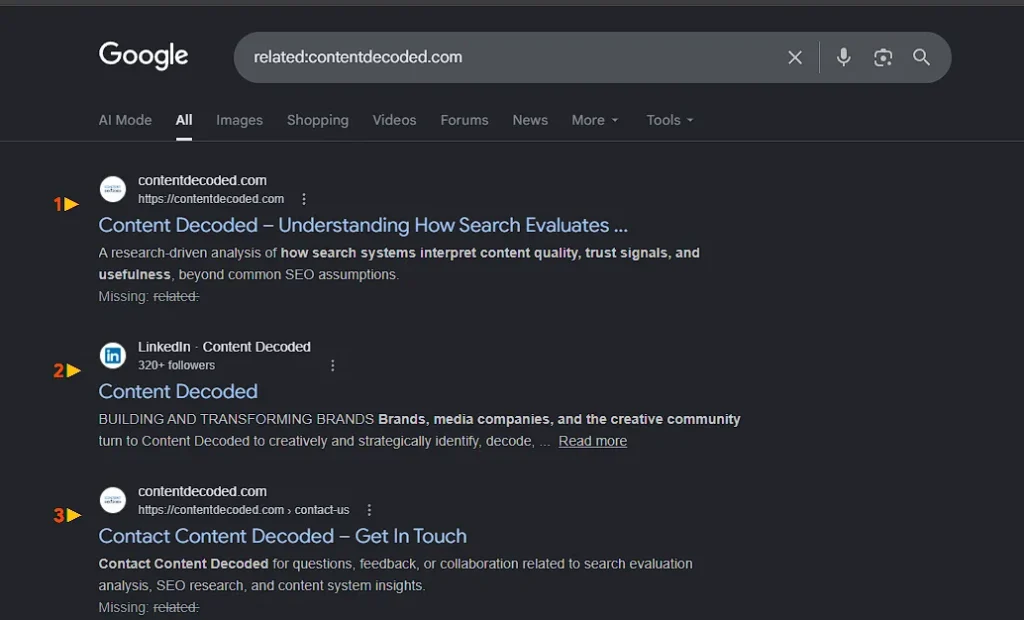Click the https://contentdecoded.com URL of first result

[211, 199]
